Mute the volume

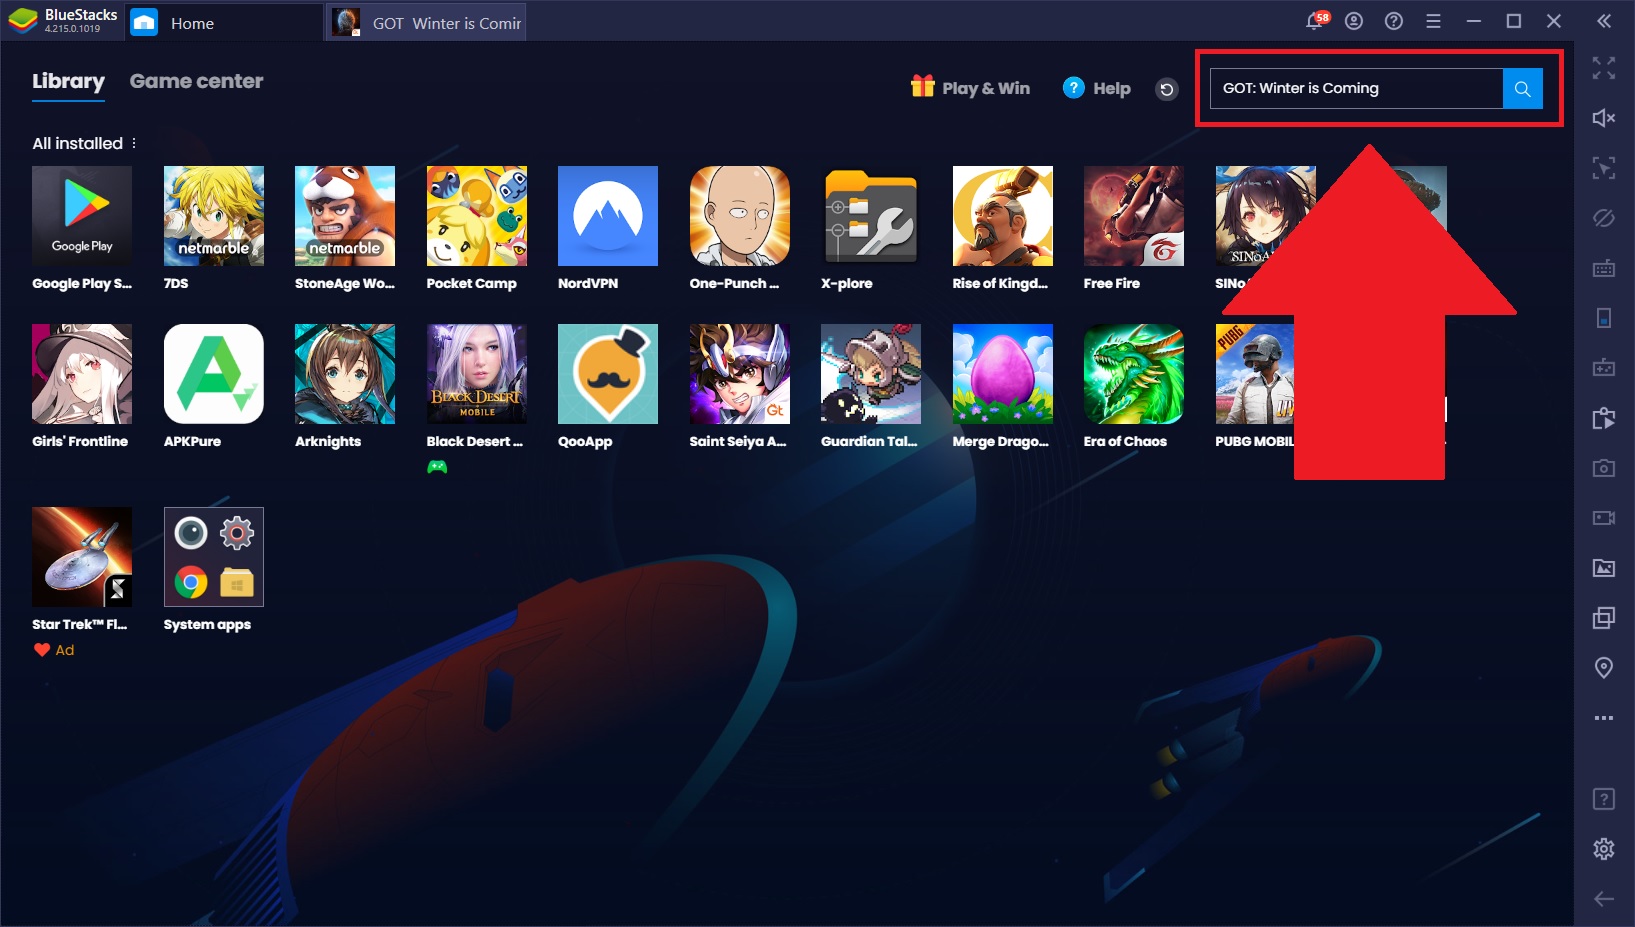click(1604, 118)
